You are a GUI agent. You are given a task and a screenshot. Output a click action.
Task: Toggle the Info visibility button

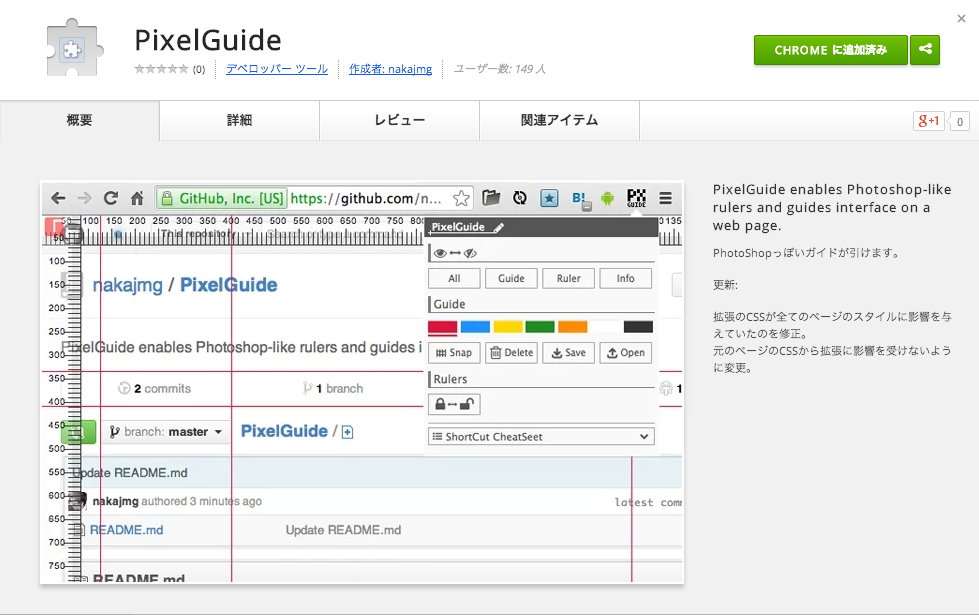[626, 278]
